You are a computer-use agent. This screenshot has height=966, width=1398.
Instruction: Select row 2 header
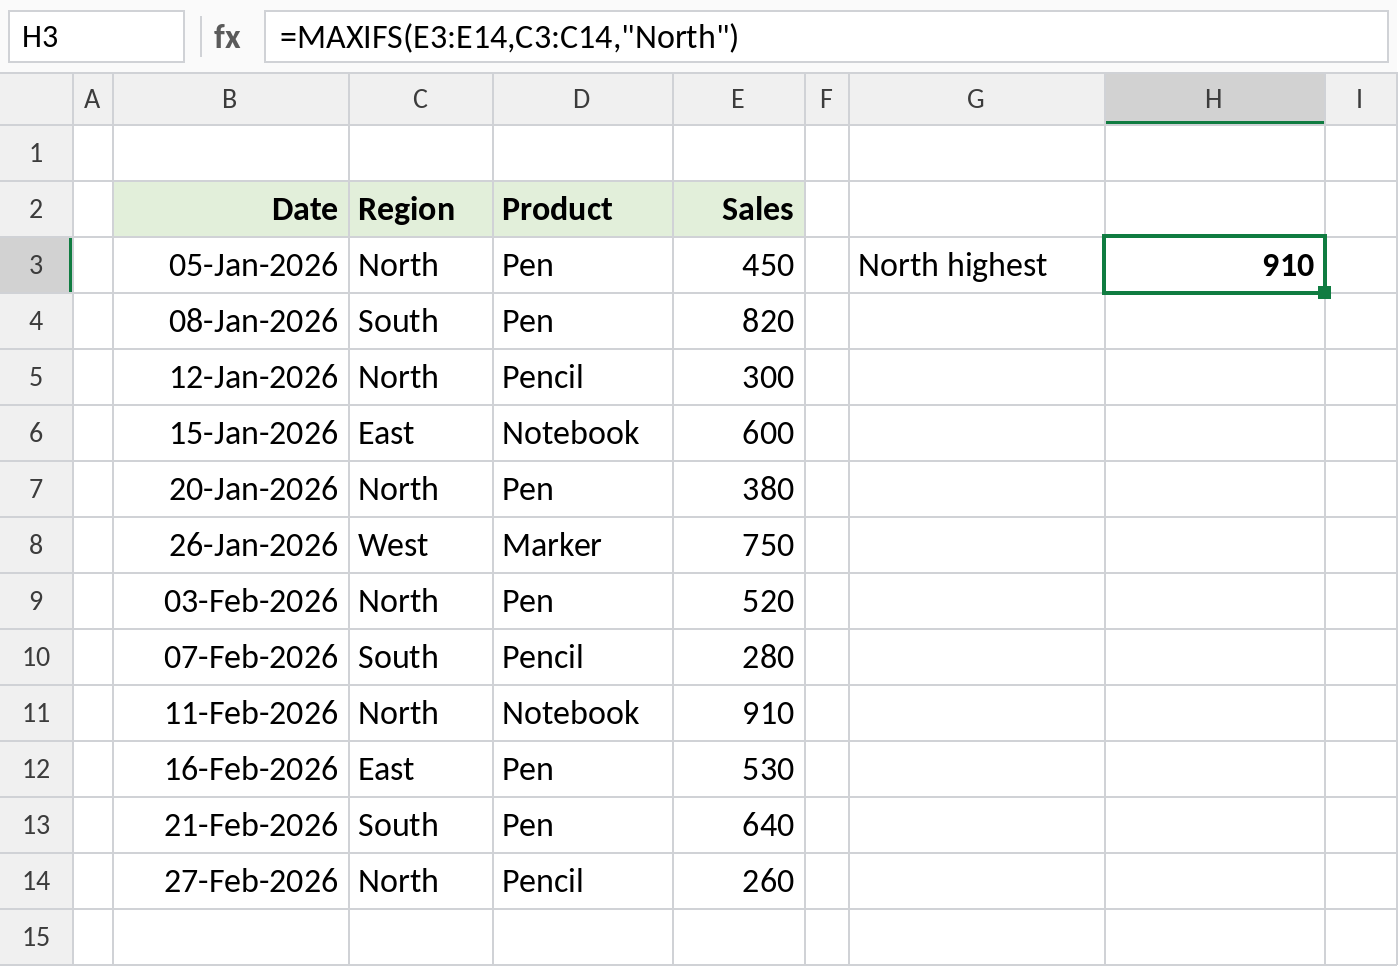point(36,209)
